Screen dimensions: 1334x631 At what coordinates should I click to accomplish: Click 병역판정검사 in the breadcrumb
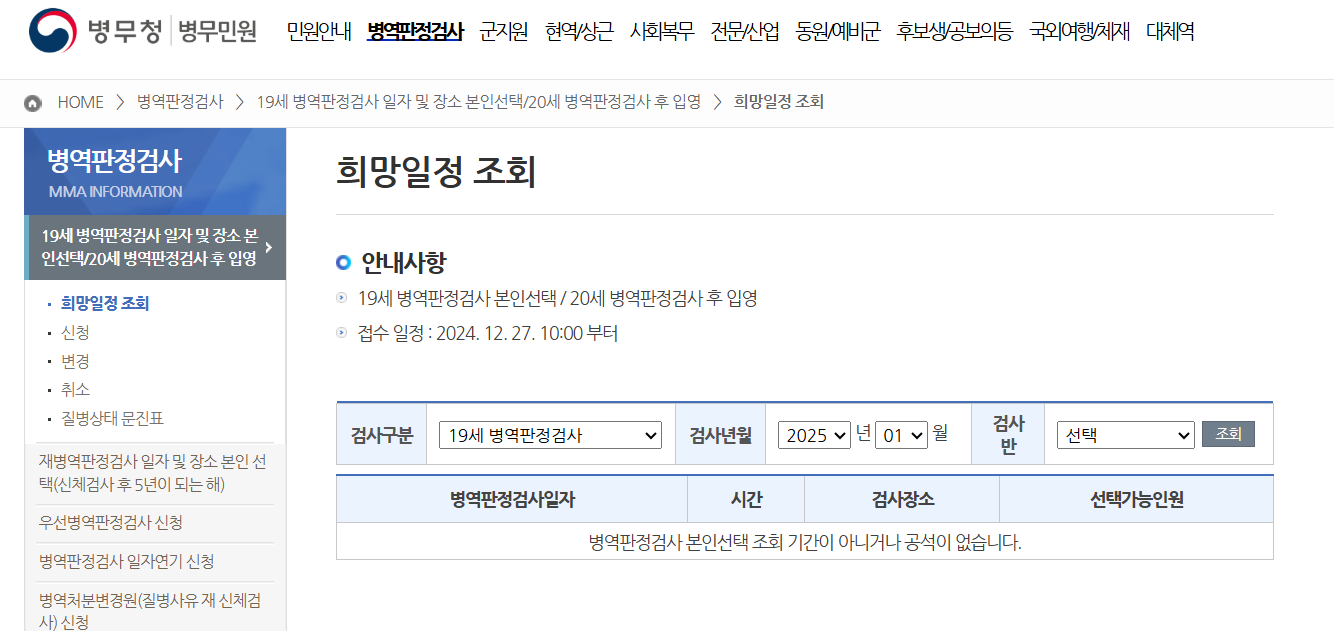(x=180, y=102)
